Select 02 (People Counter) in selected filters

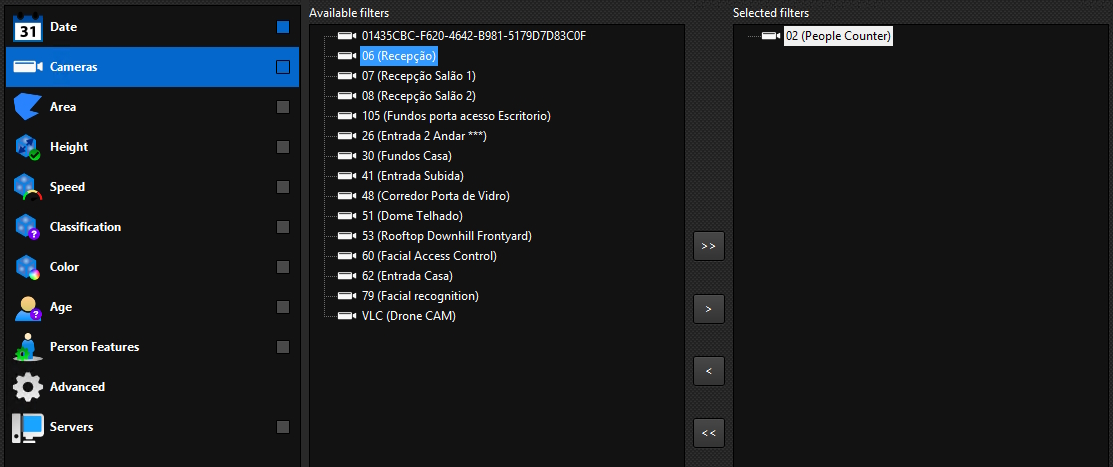coord(838,35)
